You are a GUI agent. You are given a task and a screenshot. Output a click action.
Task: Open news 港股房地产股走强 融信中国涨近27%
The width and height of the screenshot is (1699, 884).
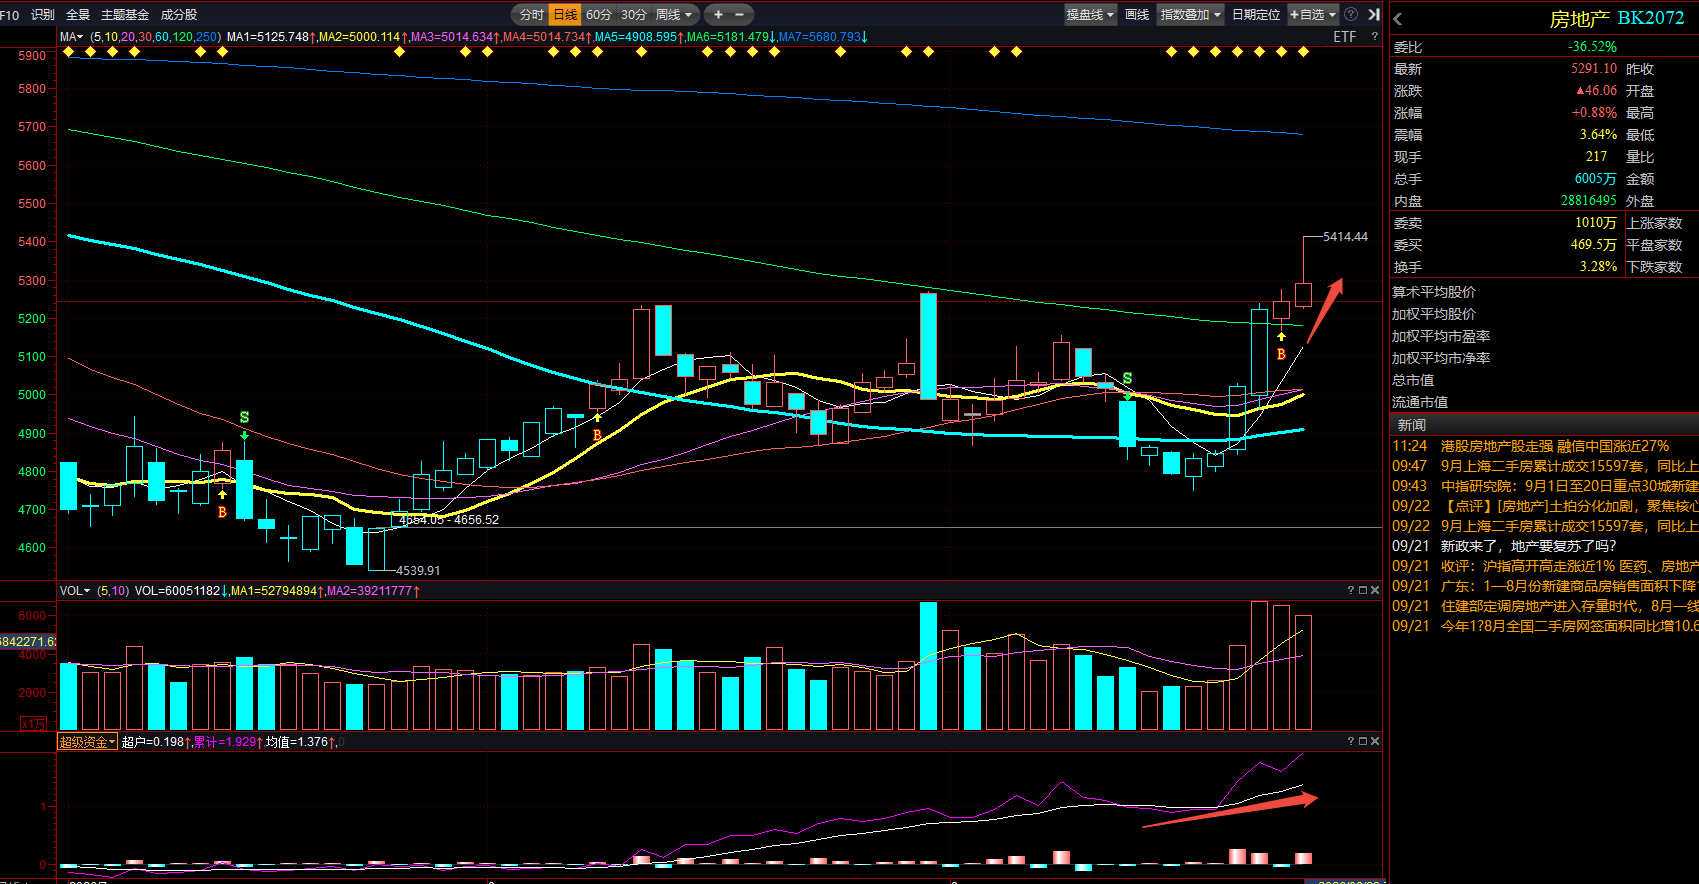(1555, 446)
